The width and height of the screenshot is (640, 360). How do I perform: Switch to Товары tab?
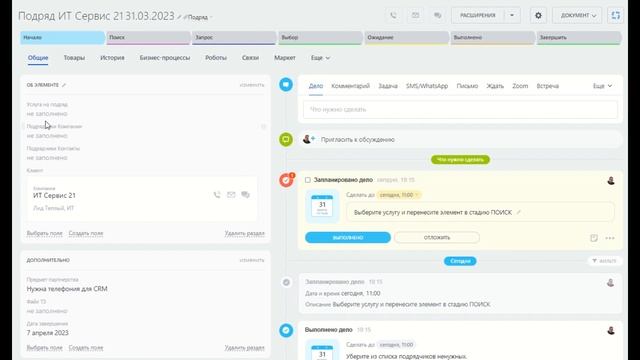click(x=74, y=58)
